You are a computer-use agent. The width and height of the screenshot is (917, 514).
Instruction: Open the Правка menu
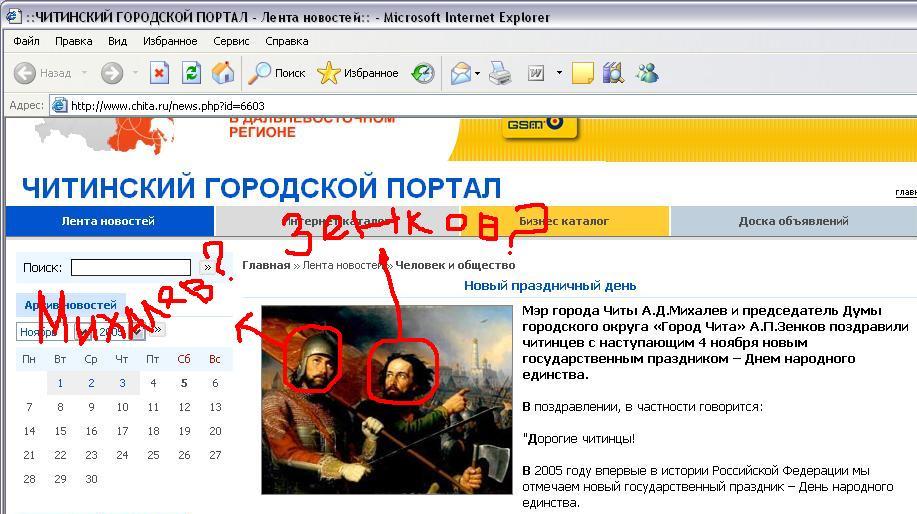tap(74, 41)
